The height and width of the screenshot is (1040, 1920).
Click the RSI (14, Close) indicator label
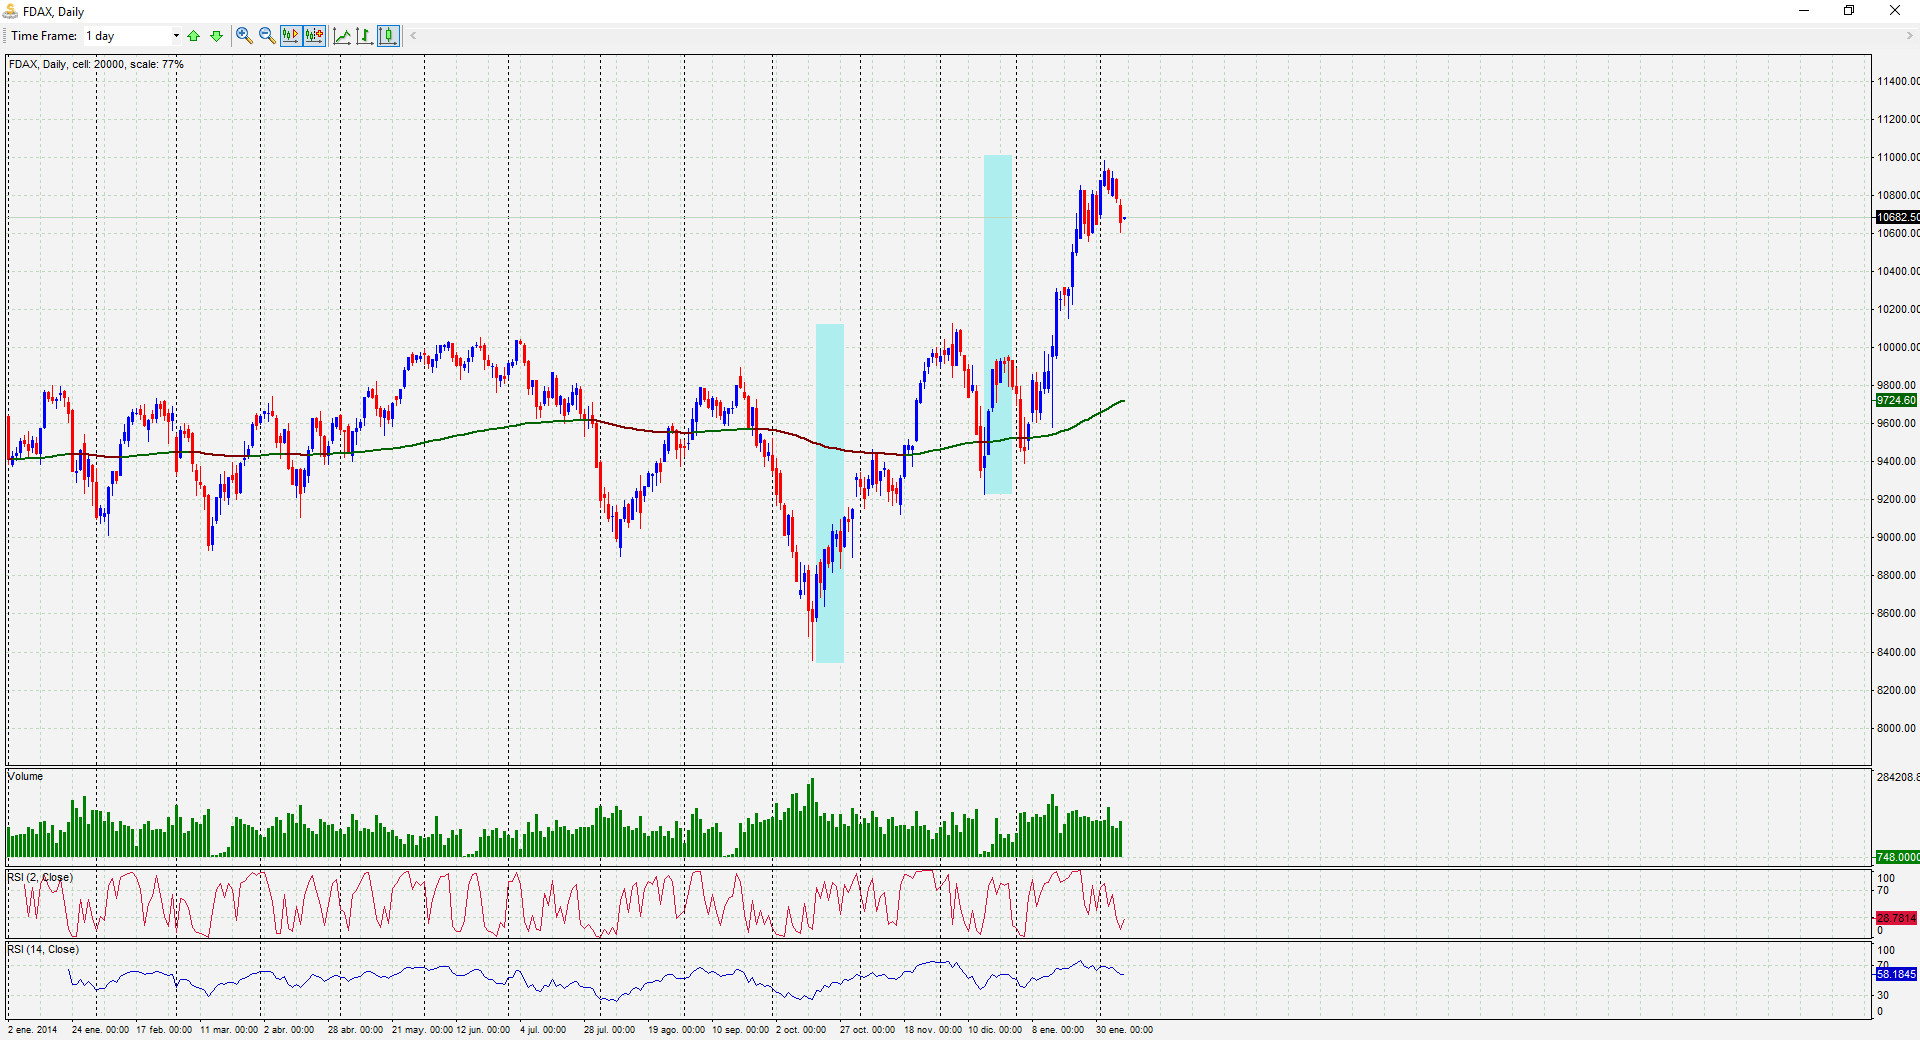(43, 949)
